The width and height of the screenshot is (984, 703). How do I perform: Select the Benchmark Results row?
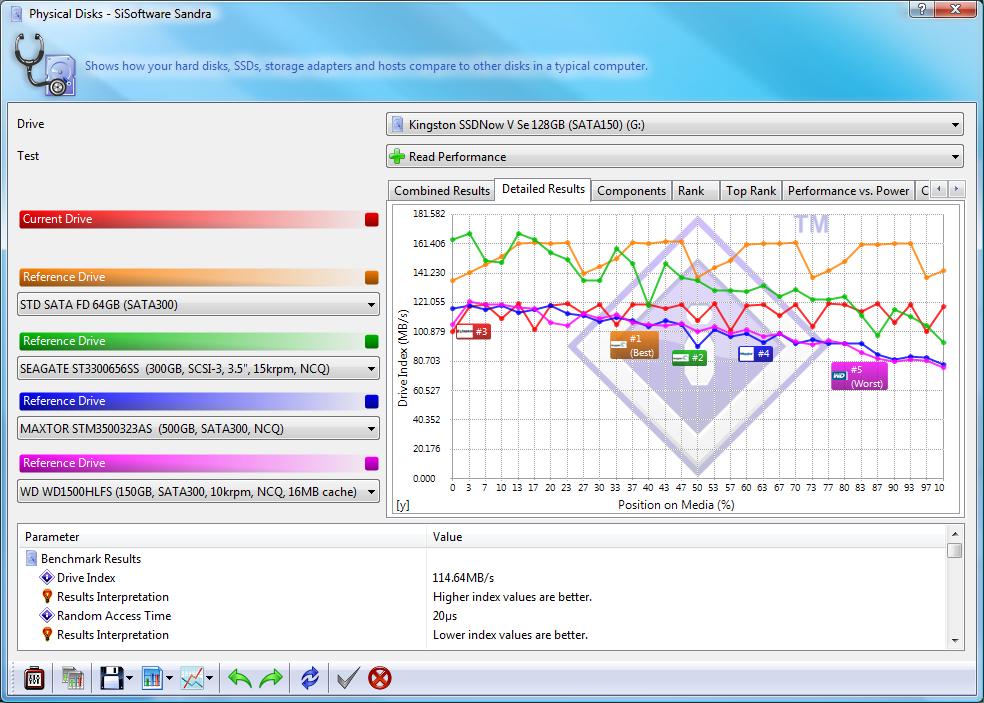coord(482,559)
